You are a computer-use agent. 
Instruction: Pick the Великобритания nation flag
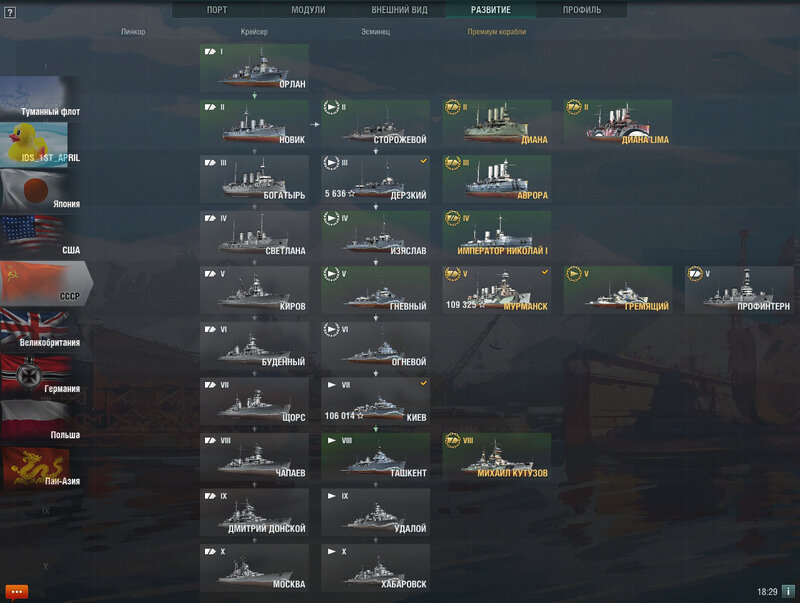[40, 330]
